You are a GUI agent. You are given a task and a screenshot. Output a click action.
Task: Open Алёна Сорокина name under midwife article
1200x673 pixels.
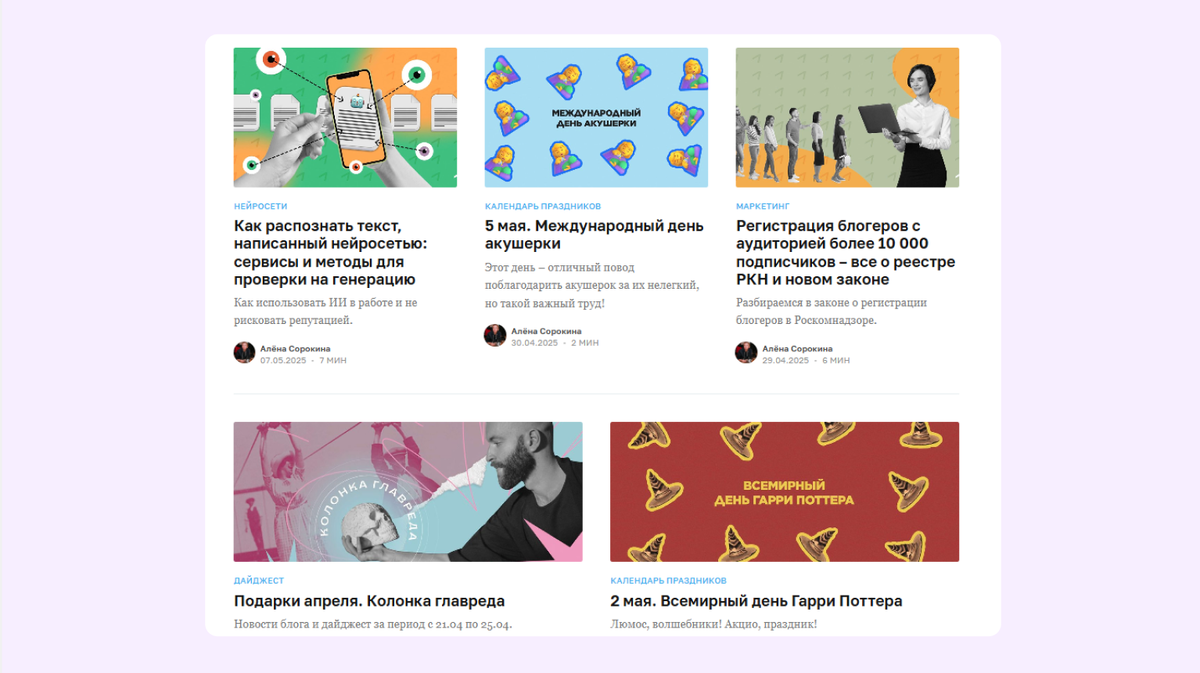[x=546, y=331]
